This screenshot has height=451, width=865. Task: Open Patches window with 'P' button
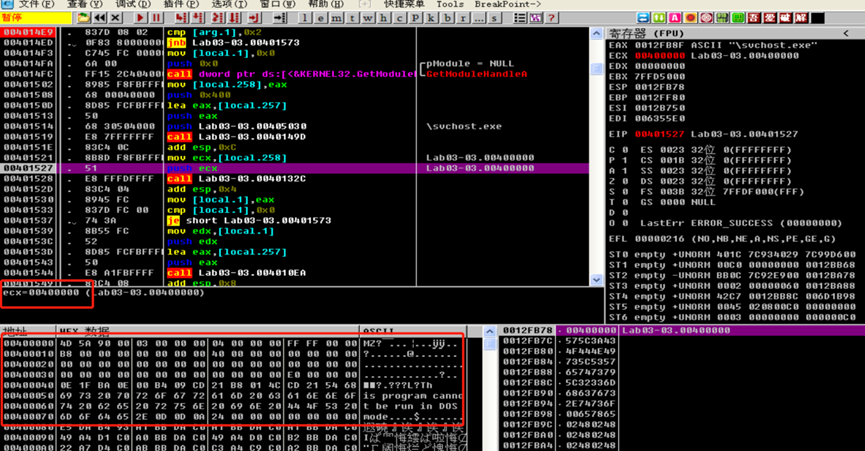click(x=415, y=18)
